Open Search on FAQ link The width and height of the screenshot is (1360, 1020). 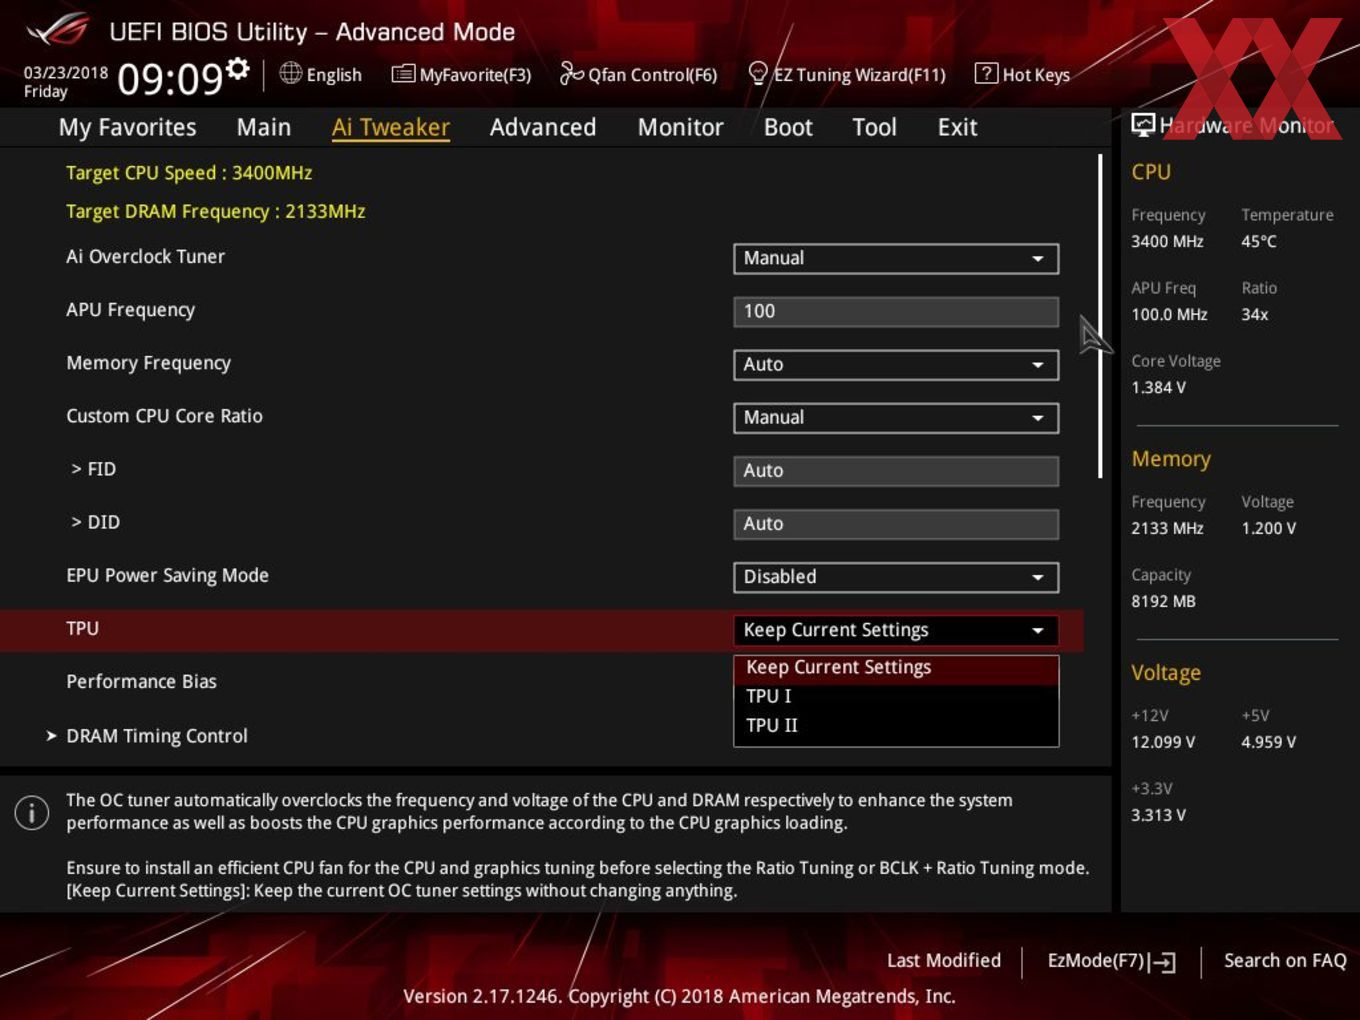pos(1285,960)
